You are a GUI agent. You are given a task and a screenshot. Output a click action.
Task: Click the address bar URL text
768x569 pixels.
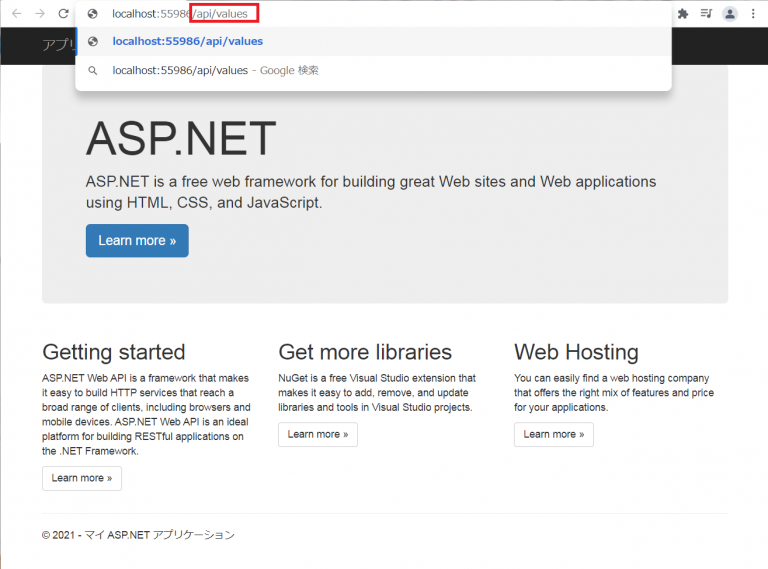coord(180,14)
